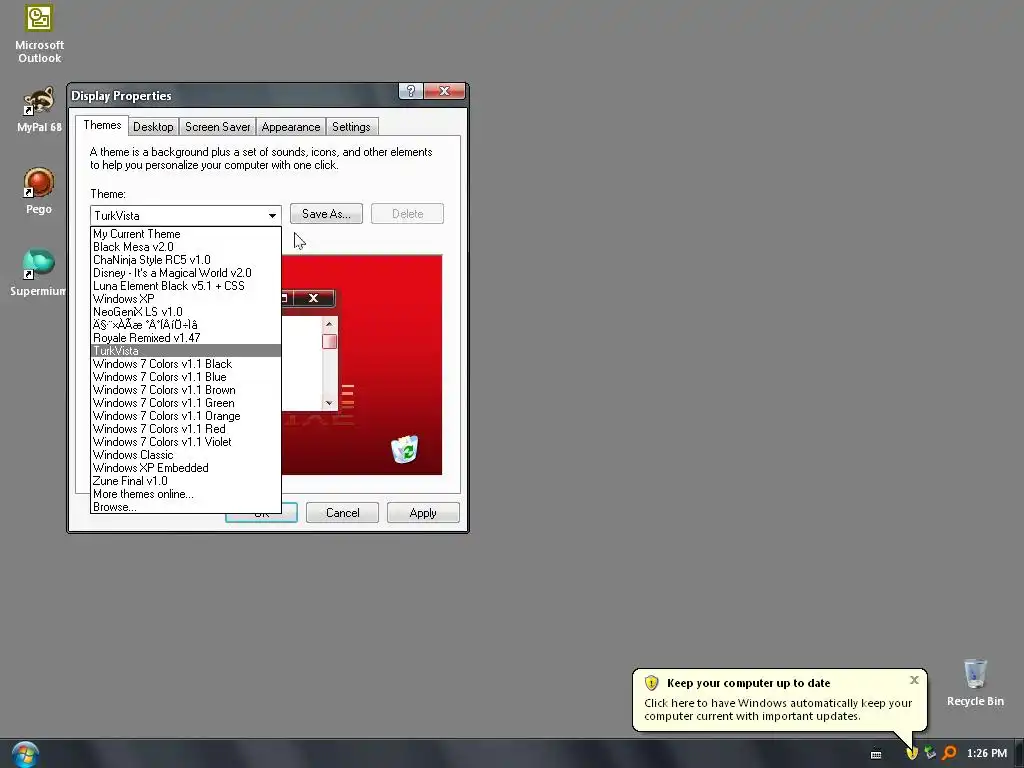This screenshot has height=768, width=1024.
Task: Choose Windows 7 Colors v1.1 Violet
Action: [x=185, y=442]
